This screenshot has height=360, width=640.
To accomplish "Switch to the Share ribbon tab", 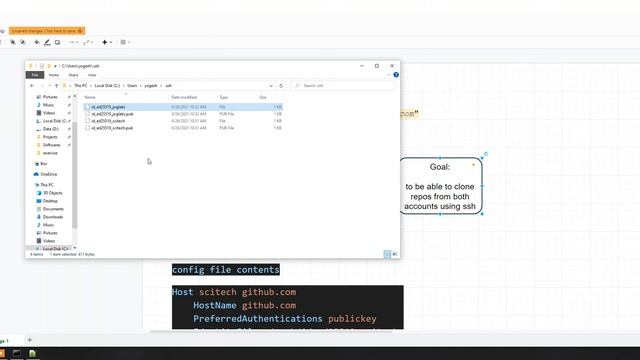I will point(73,75).
